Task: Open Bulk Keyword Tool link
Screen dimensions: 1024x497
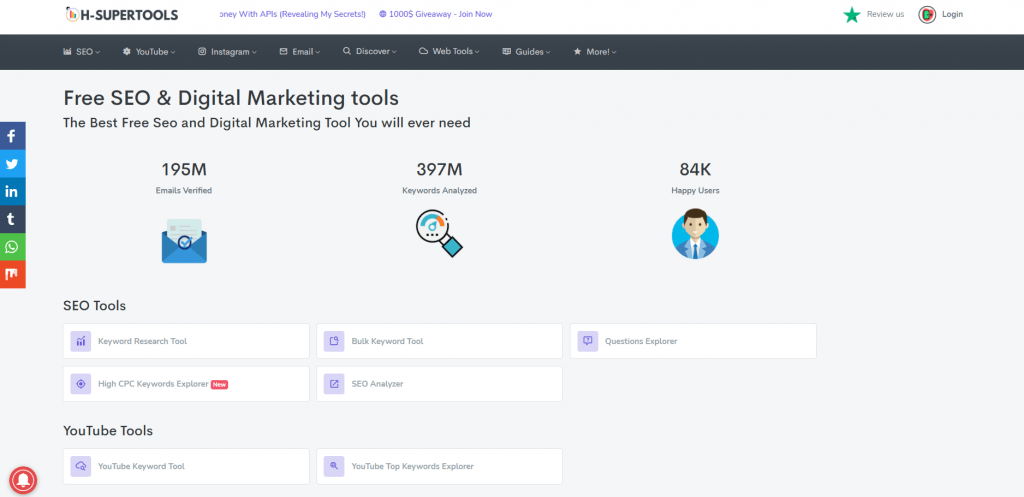Action: coord(440,341)
